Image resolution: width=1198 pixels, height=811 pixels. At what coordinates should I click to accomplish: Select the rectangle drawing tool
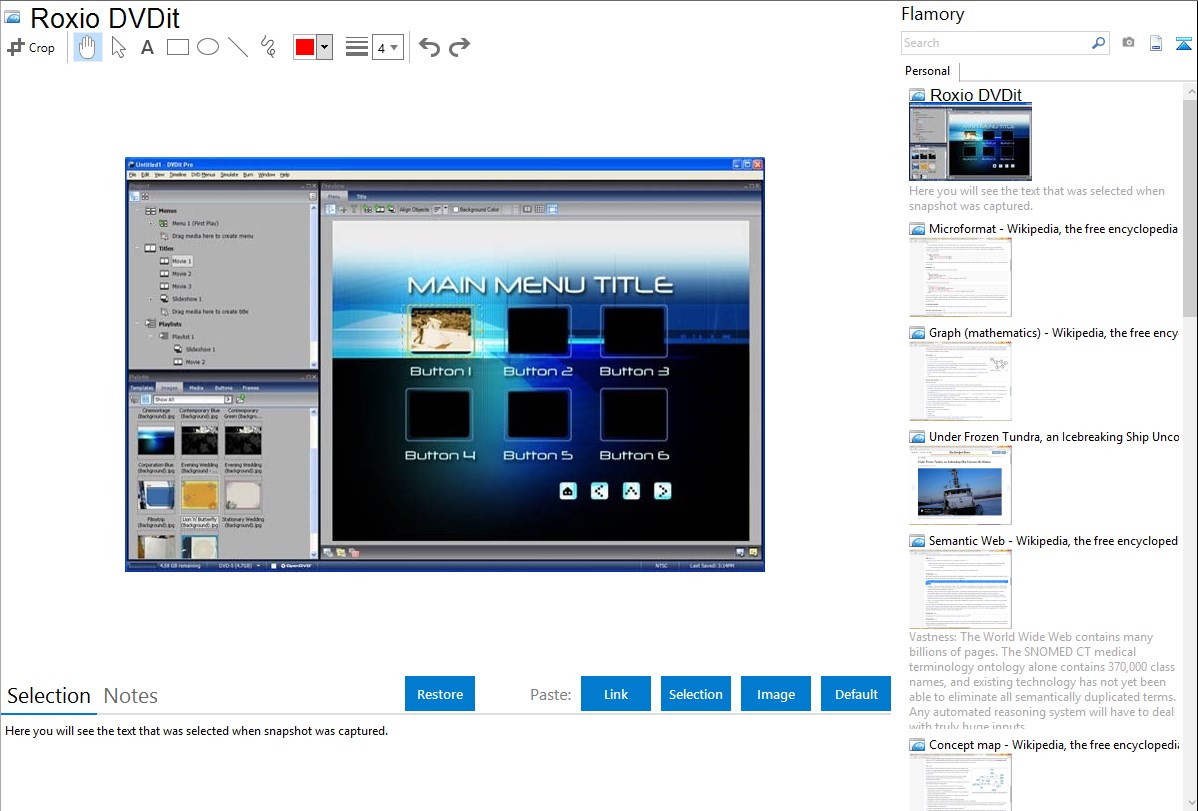177,47
